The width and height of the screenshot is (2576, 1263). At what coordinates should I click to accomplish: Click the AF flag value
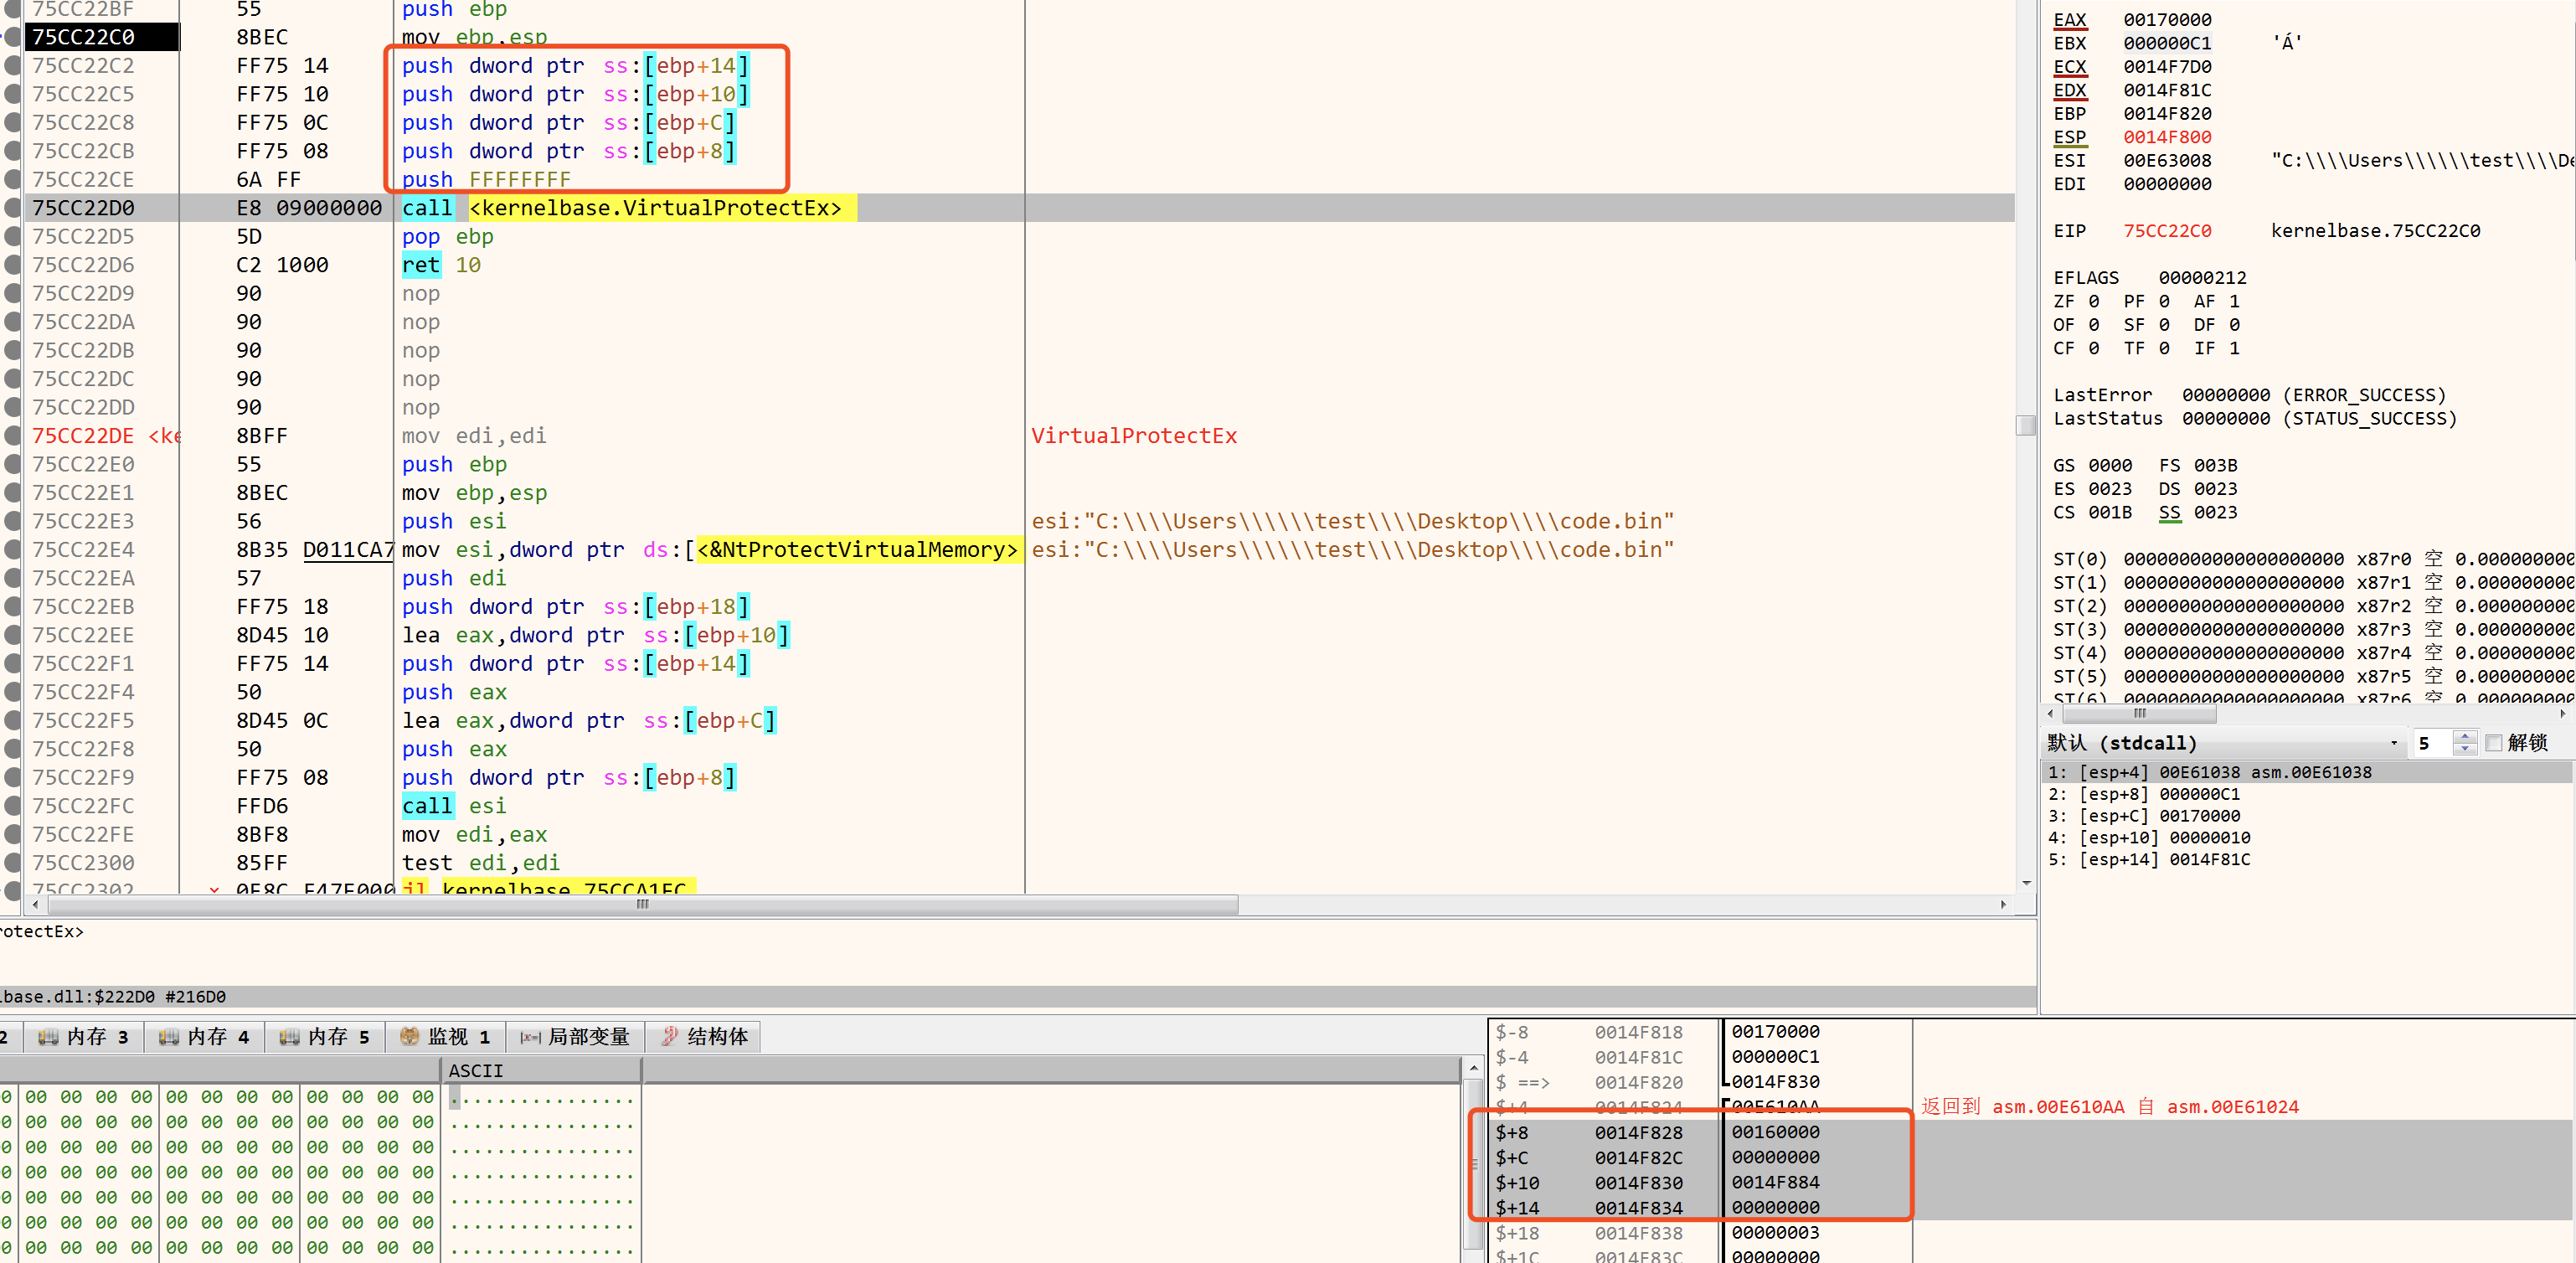coord(2234,301)
